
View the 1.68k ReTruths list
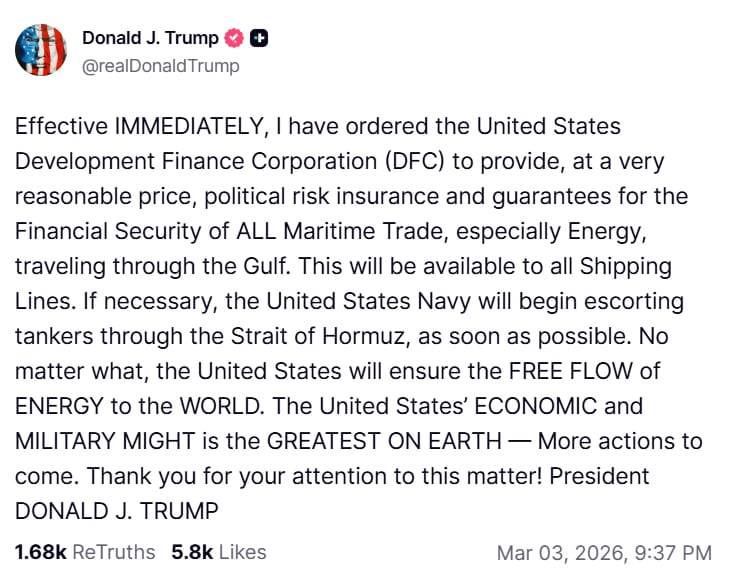click(85, 552)
